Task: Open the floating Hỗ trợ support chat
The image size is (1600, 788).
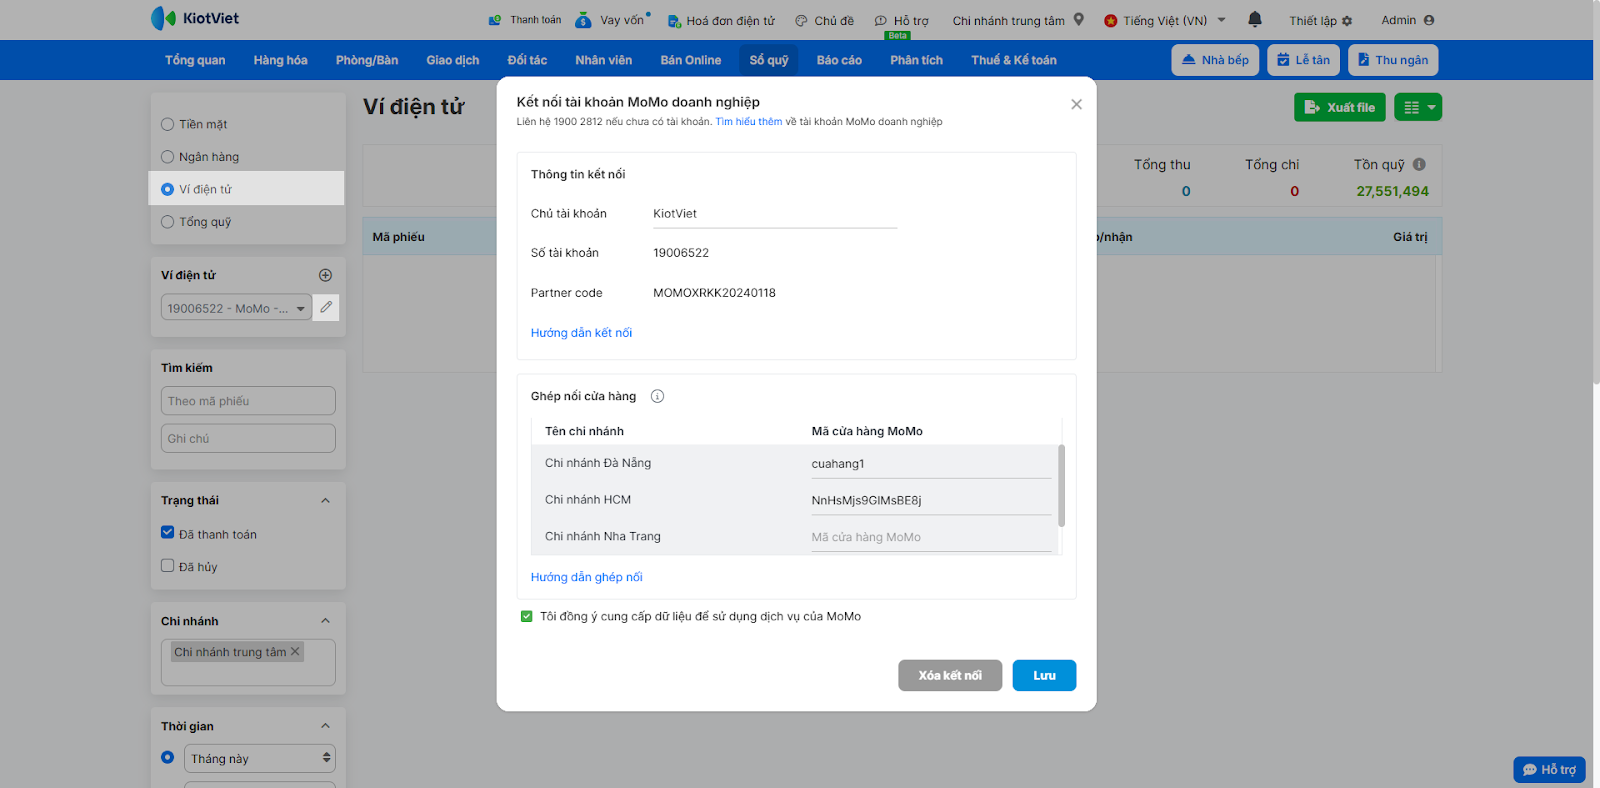Action: 1549,769
